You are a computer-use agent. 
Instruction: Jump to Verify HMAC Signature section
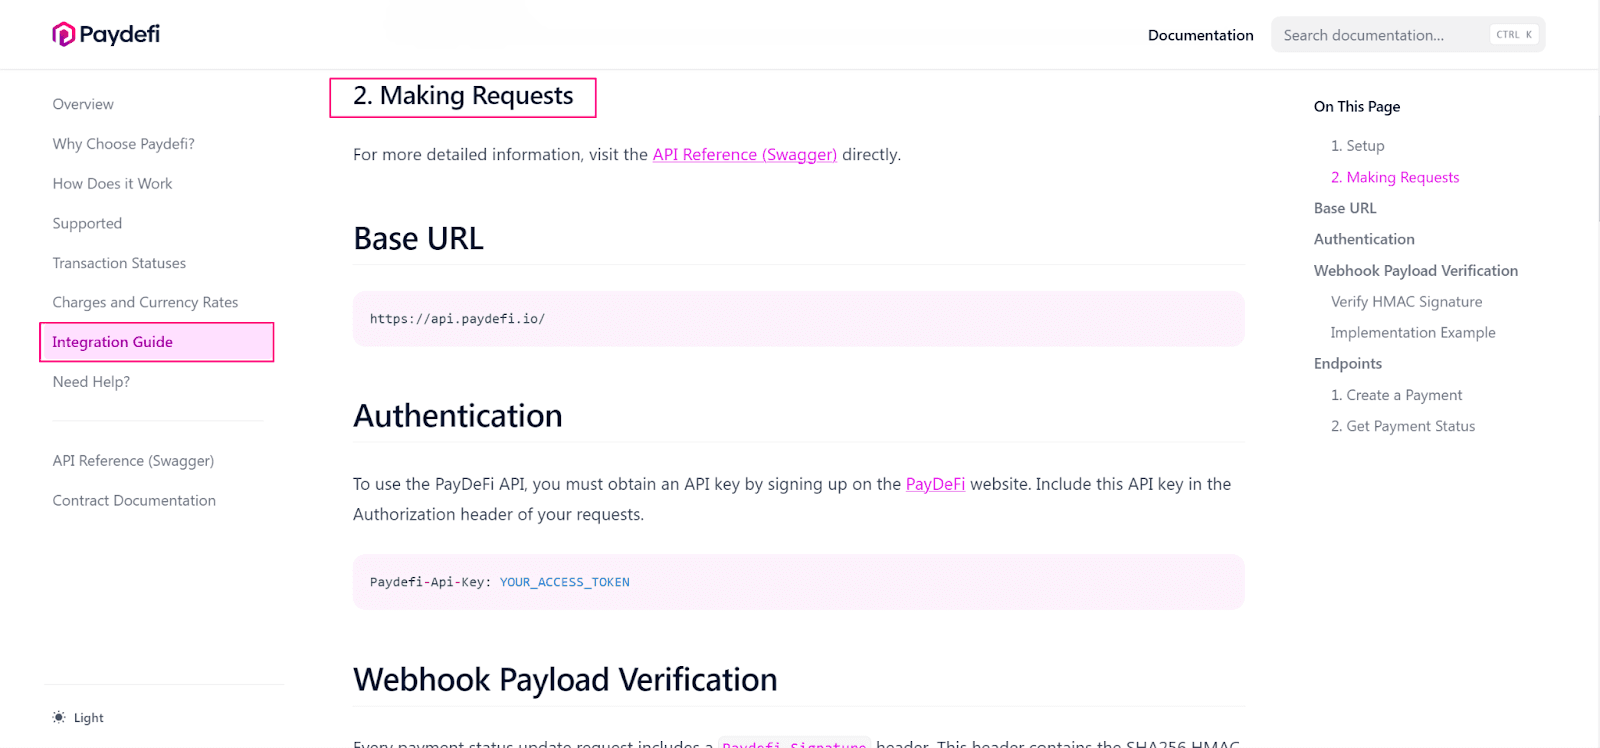(1406, 302)
